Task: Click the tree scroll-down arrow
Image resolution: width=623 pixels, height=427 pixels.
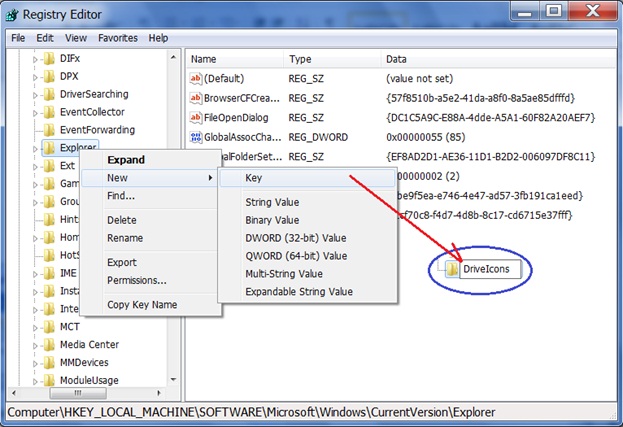Action: [x=174, y=379]
